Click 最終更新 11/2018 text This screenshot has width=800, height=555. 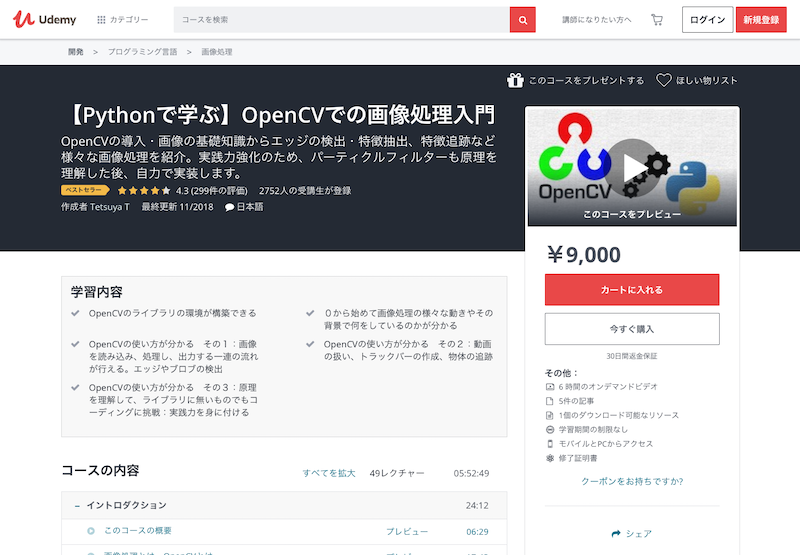(x=177, y=207)
